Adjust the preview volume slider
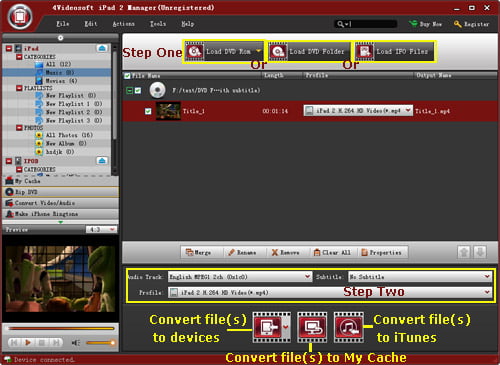This screenshot has height=365, width=500. (100, 343)
